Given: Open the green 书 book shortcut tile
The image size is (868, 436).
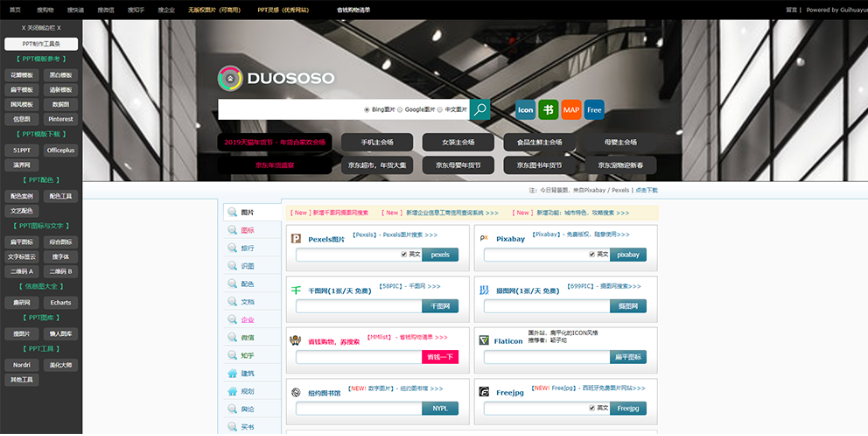Looking at the screenshot, I should click(548, 109).
